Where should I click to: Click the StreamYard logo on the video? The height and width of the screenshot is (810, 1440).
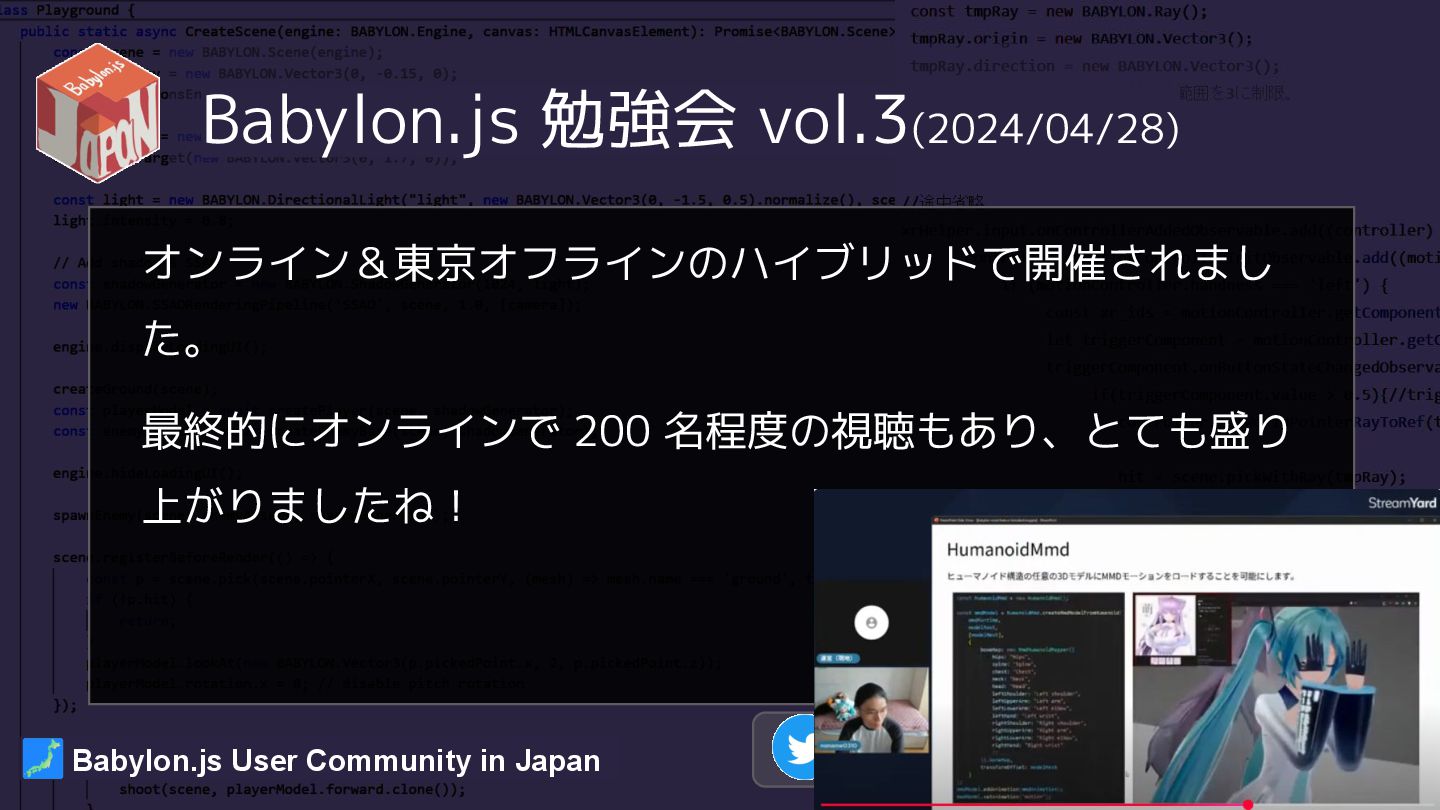1402,503
